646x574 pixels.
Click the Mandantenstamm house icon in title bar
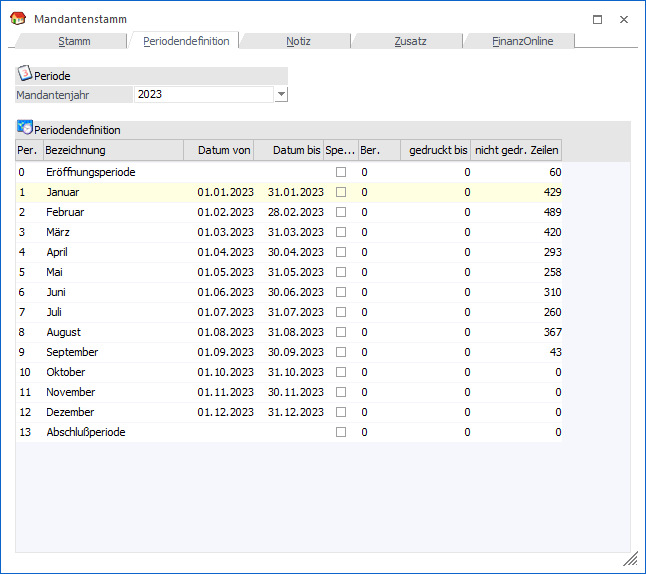point(17,19)
